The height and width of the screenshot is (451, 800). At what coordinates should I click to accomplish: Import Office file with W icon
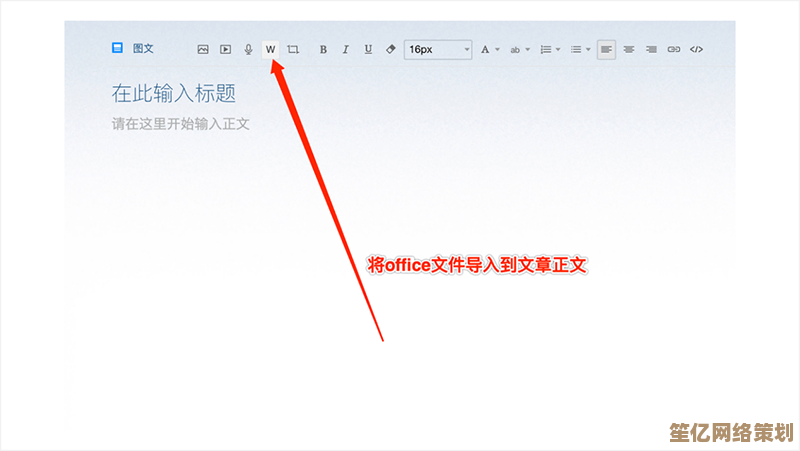click(x=270, y=49)
